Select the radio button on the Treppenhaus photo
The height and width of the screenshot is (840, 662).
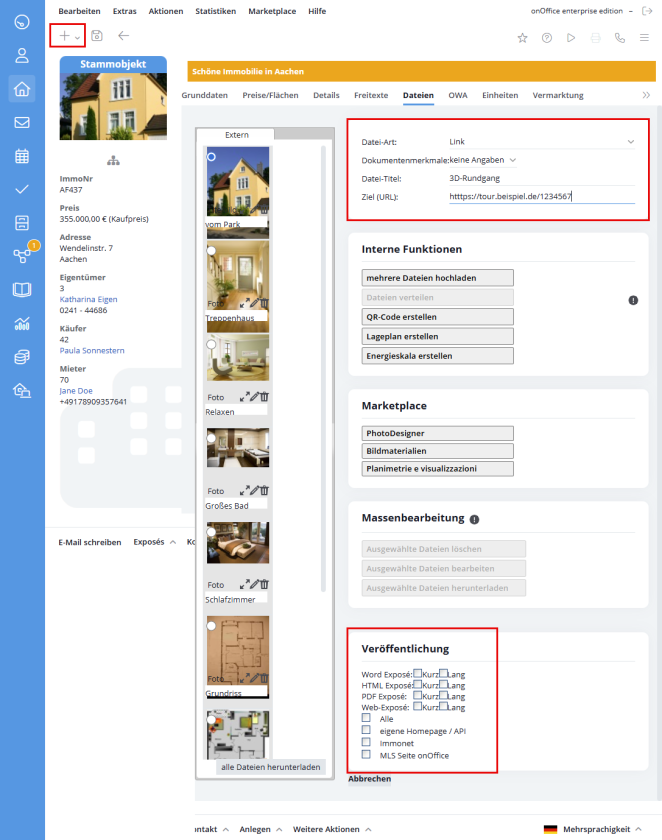(211, 252)
